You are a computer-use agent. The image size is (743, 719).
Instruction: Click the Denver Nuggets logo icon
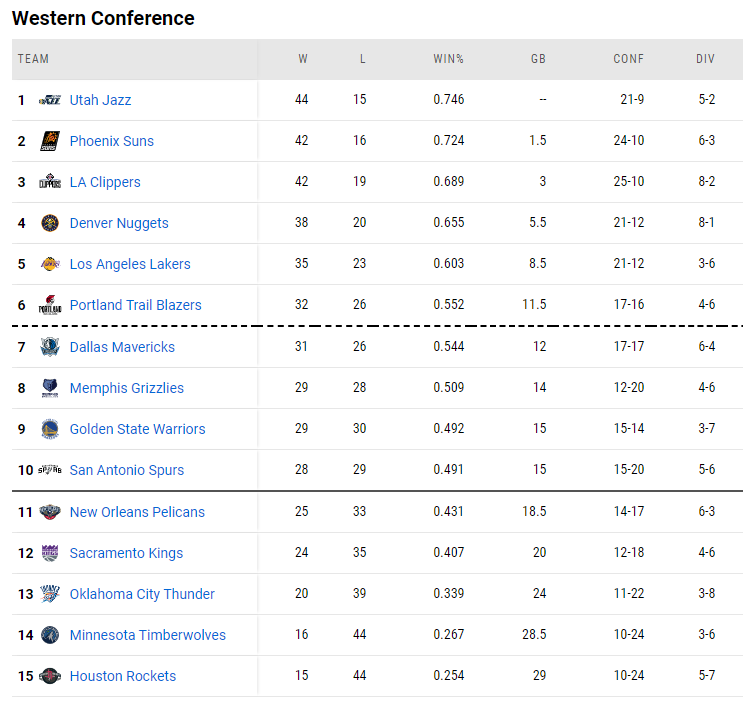(x=50, y=223)
